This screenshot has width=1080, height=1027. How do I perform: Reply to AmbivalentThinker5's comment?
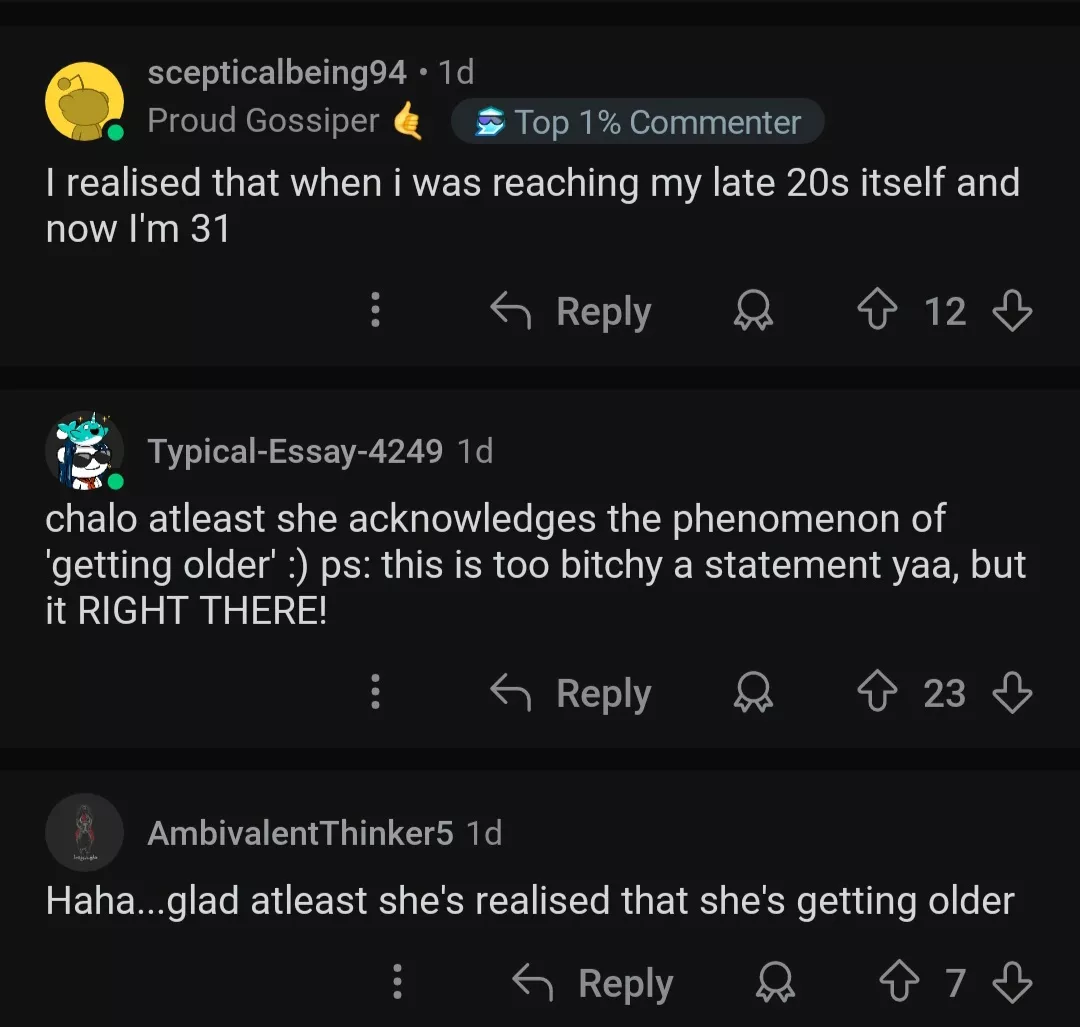click(x=593, y=982)
